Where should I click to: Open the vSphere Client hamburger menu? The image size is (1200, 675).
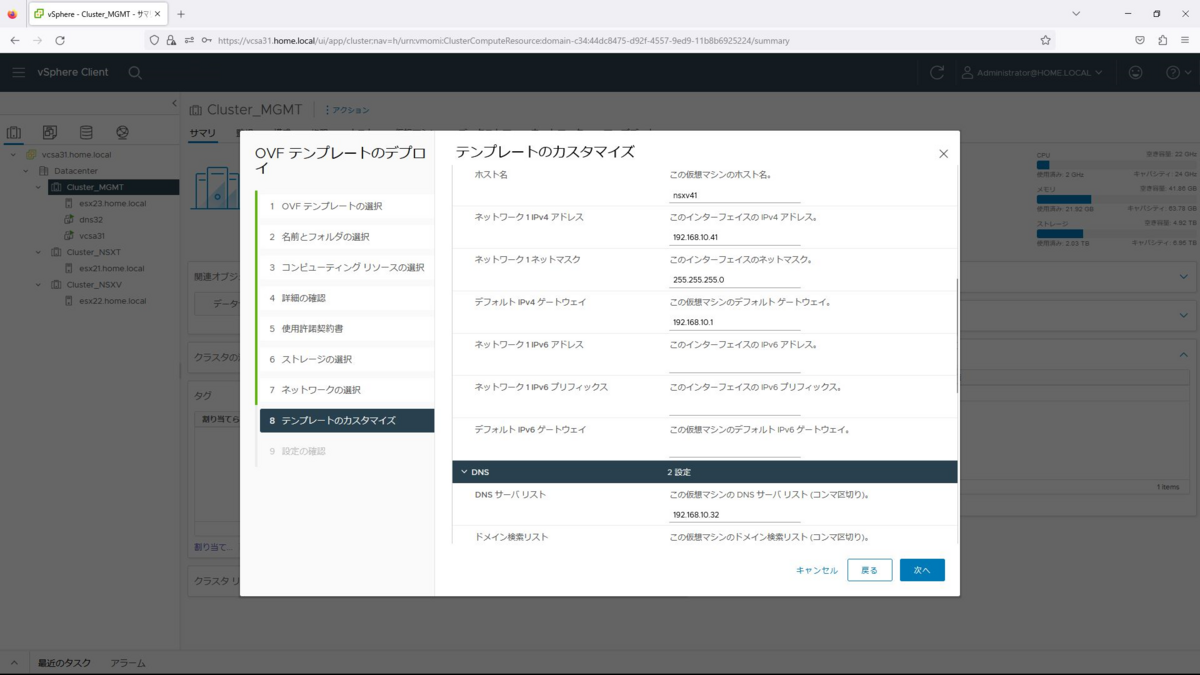pyautogui.click(x=18, y=72)
